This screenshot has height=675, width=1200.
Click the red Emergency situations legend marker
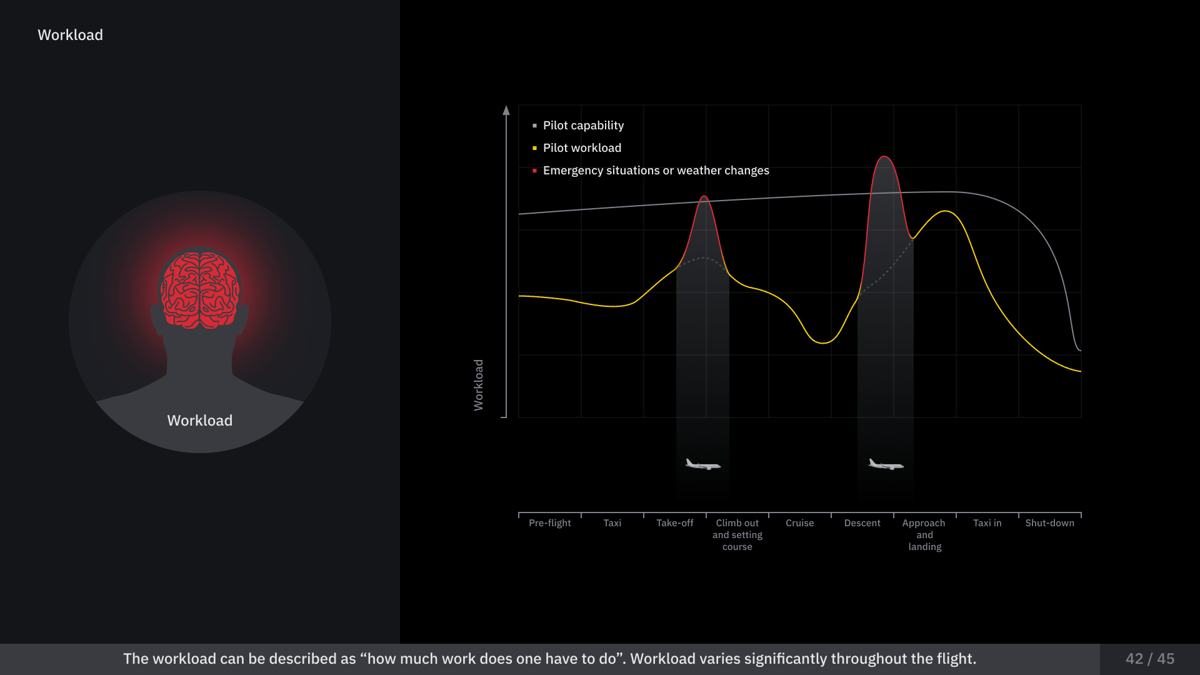pyautogui.click(x=535, y=171)
